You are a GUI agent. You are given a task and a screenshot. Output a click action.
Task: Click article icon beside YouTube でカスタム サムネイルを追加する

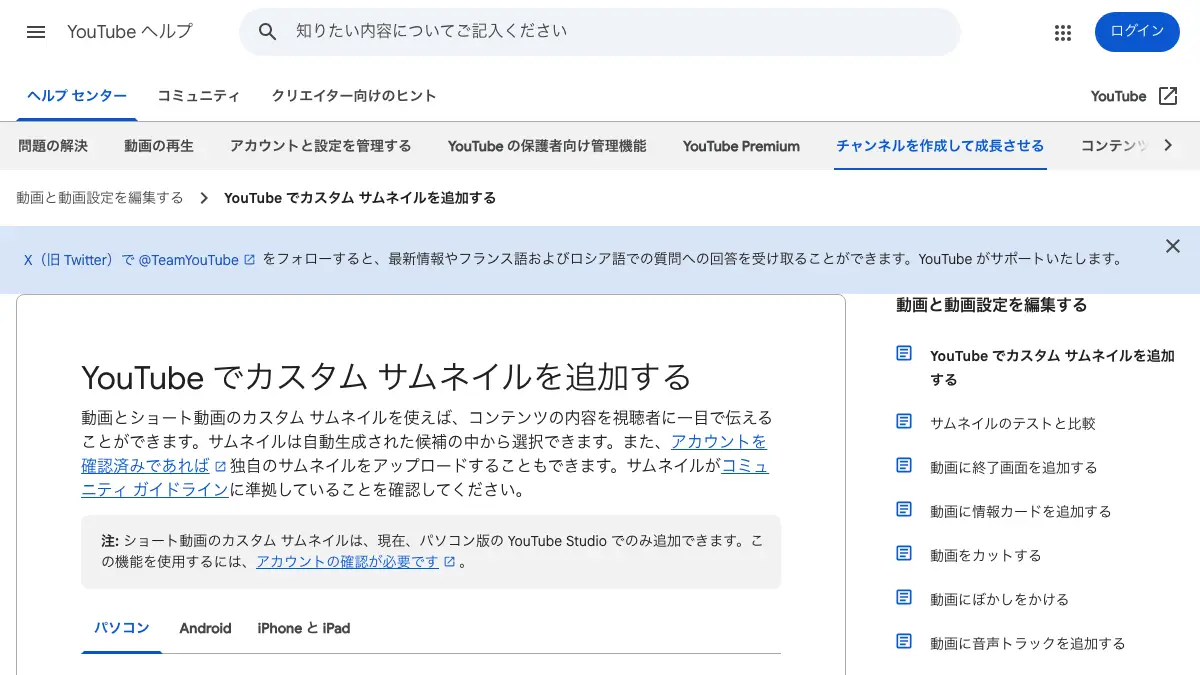tap(904, 354)
